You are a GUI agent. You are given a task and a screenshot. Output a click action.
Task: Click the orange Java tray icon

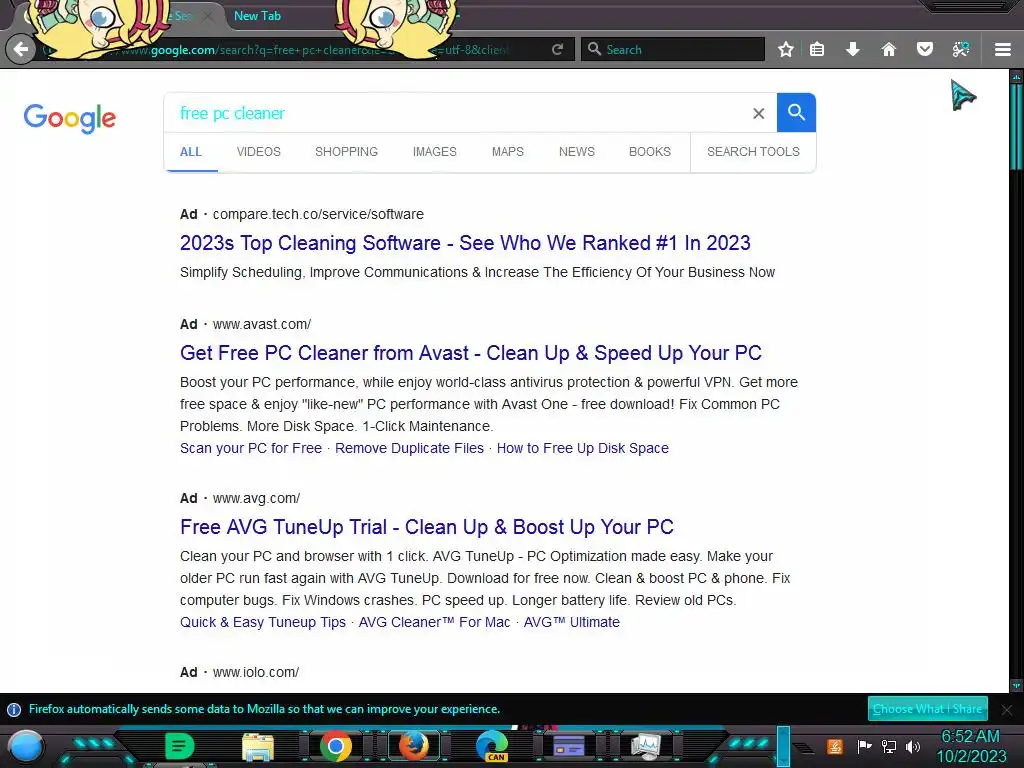pyautogui.click(x=835, y=746)
